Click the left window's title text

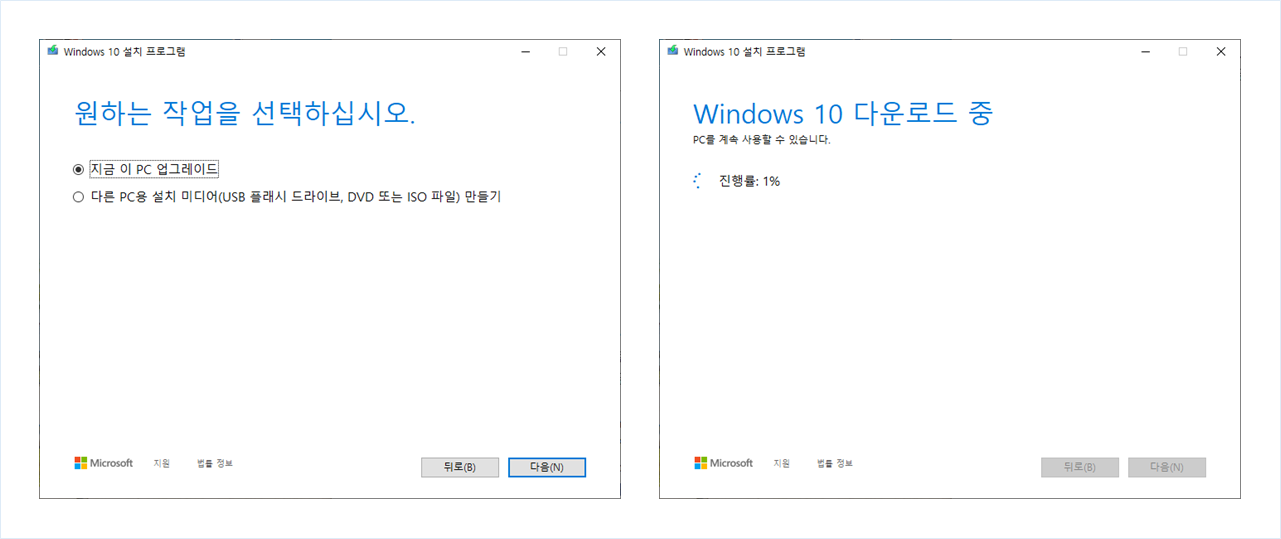124,52
